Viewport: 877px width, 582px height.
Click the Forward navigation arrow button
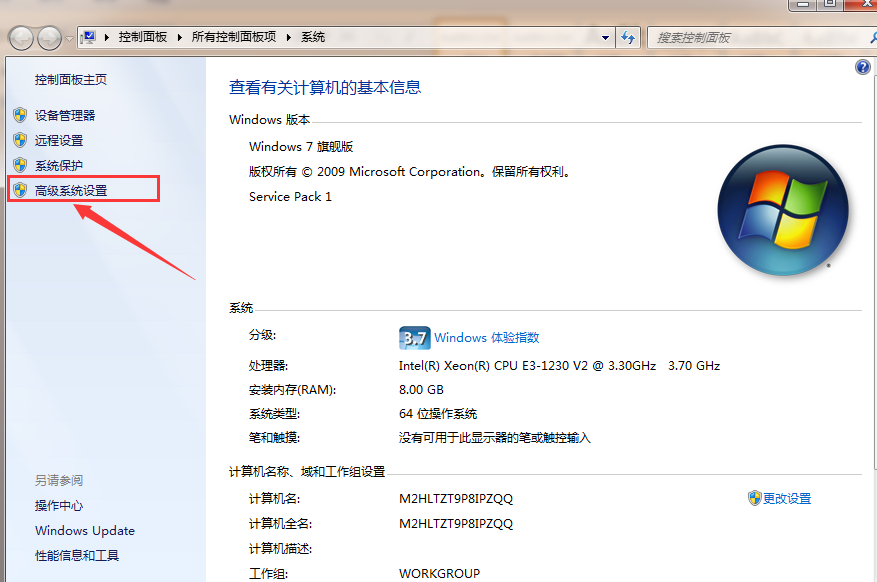[49, 38]
